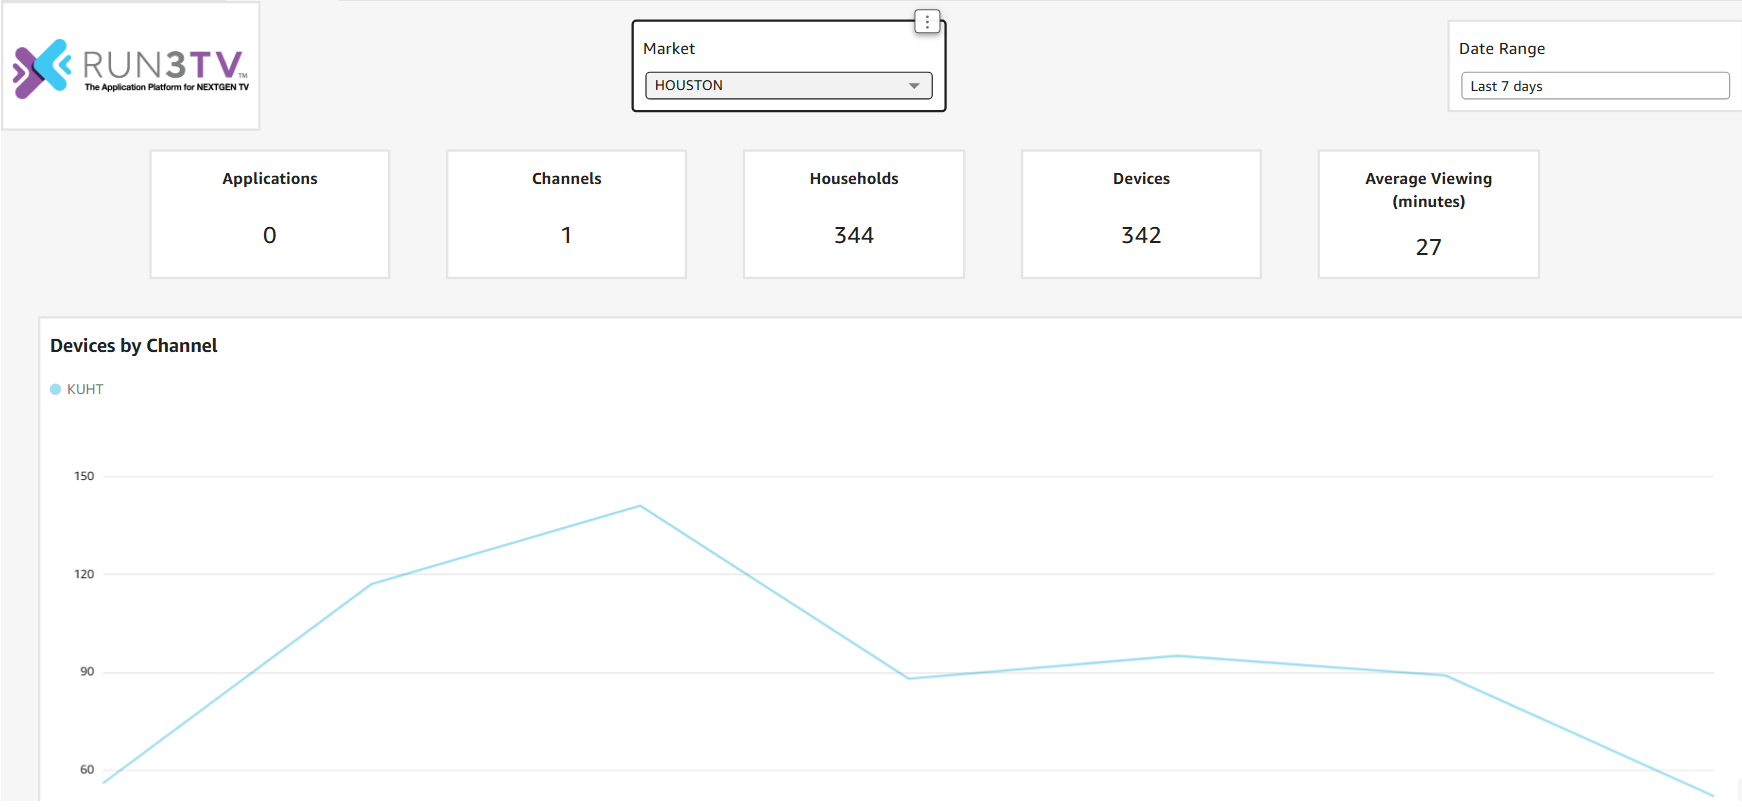Click the RUN3TV logo
This screenshot has width=1742, height=807.
(131, 67)
